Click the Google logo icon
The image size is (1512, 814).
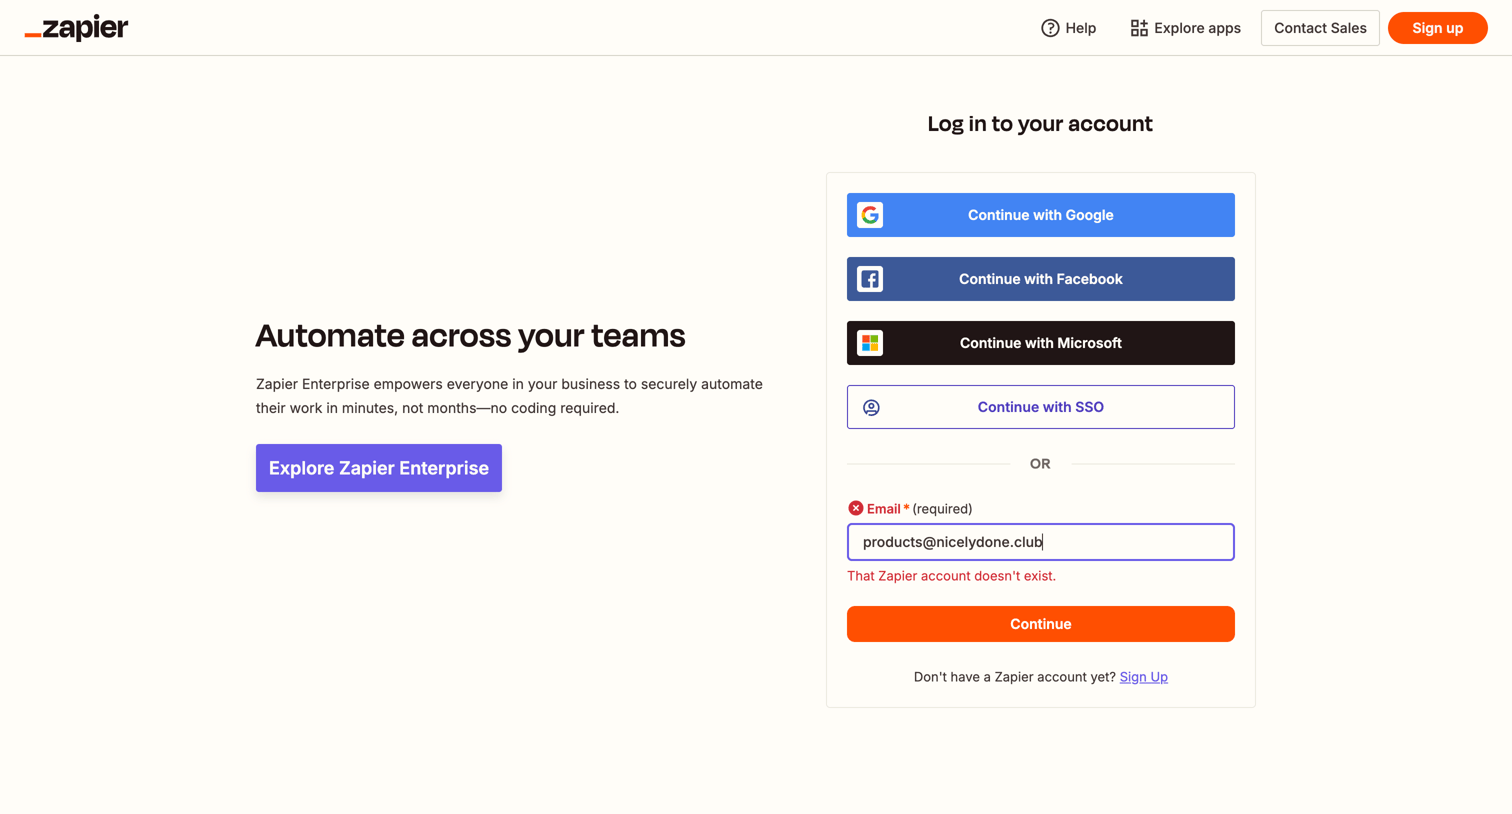(870, 215)
